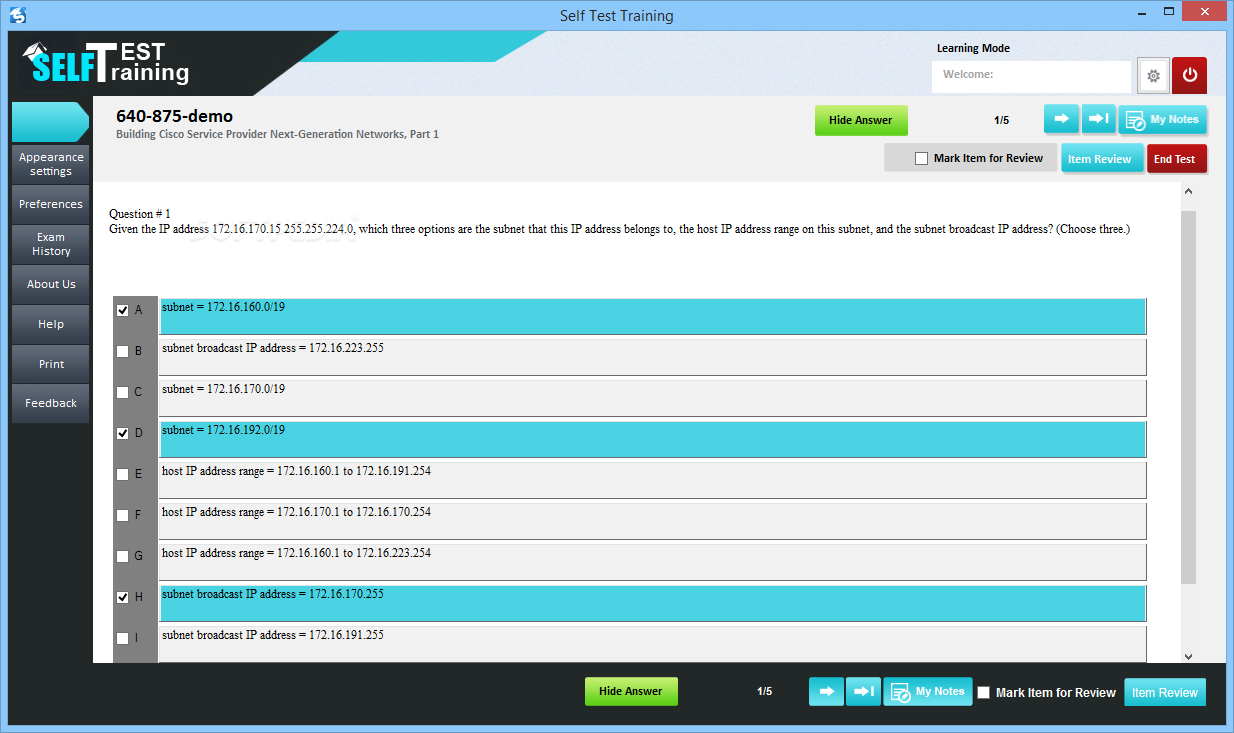This screenshot has width=1234, height=733.
Task: Click the settings gear icon
Action: point(1153,75)
